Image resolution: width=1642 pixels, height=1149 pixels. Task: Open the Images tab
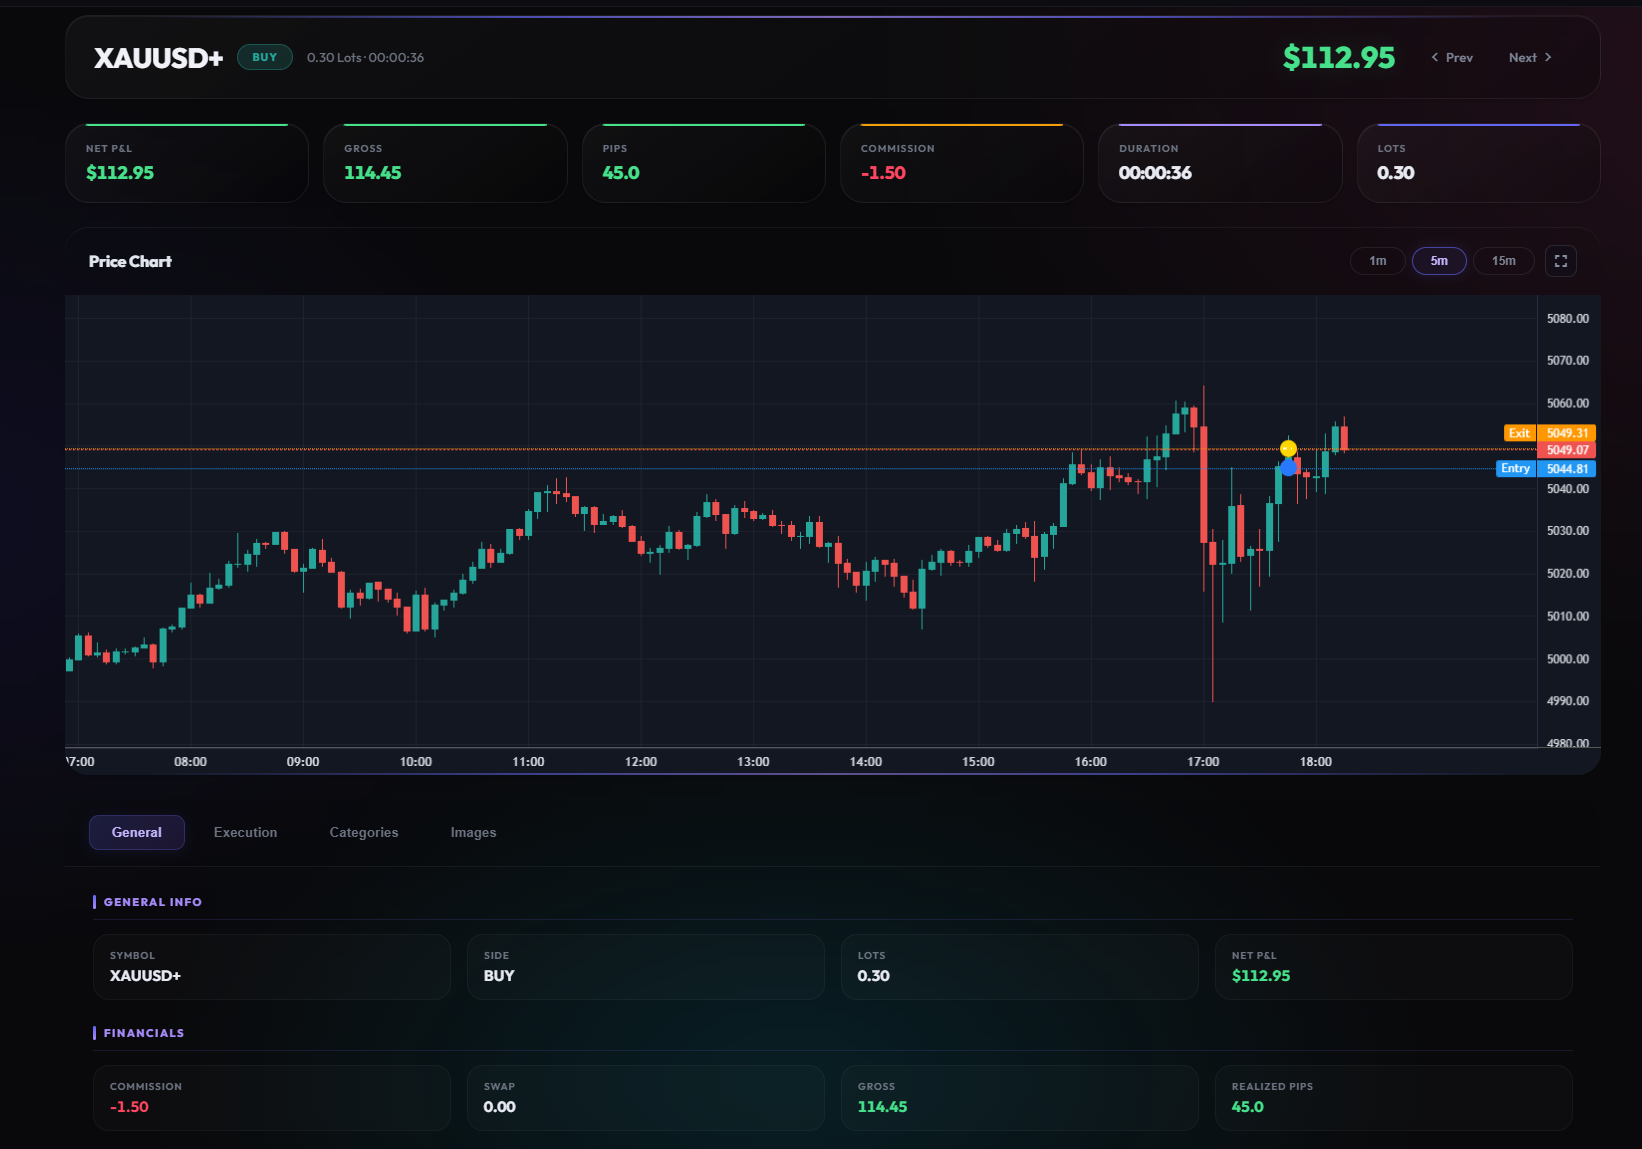tap(473, 832)
